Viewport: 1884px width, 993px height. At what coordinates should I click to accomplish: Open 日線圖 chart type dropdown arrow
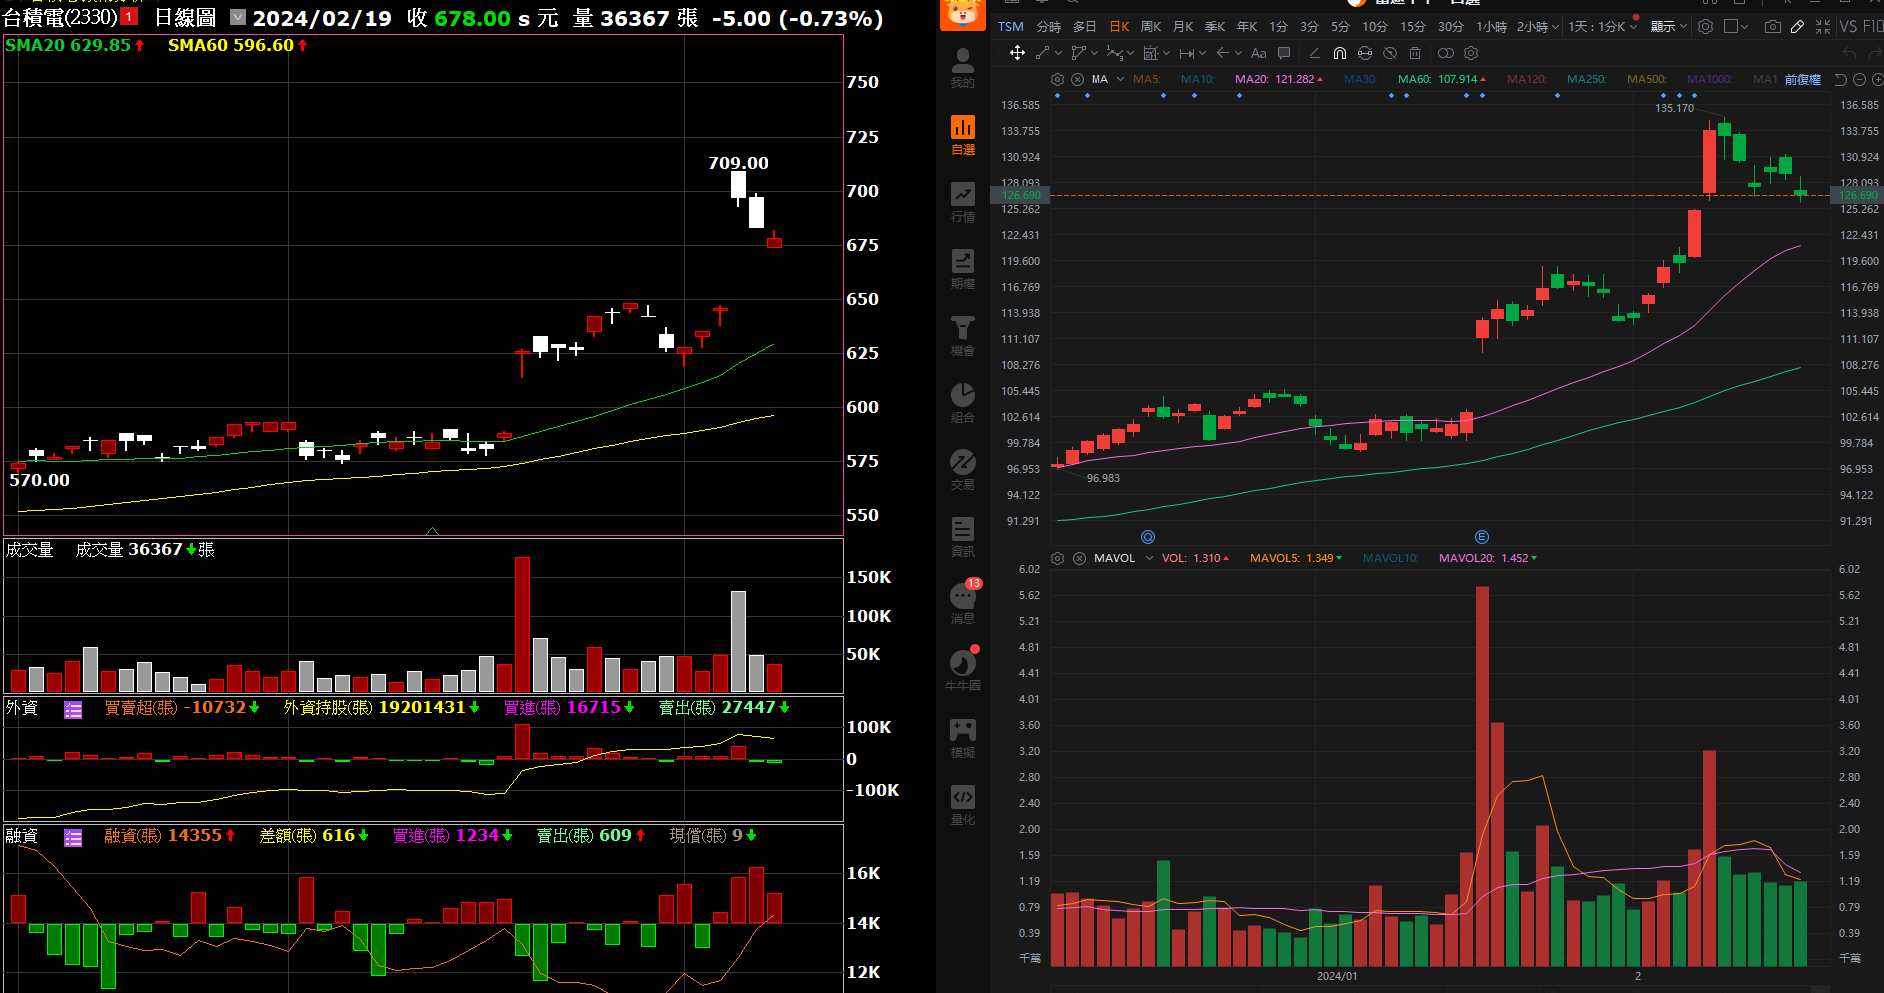(238, 17)
